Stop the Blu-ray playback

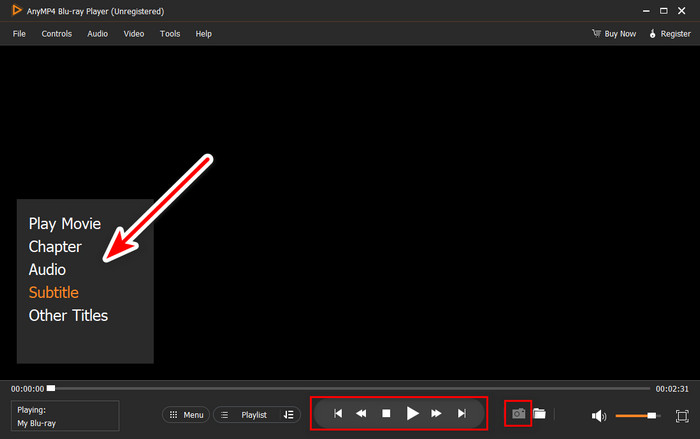coord(386,414)
